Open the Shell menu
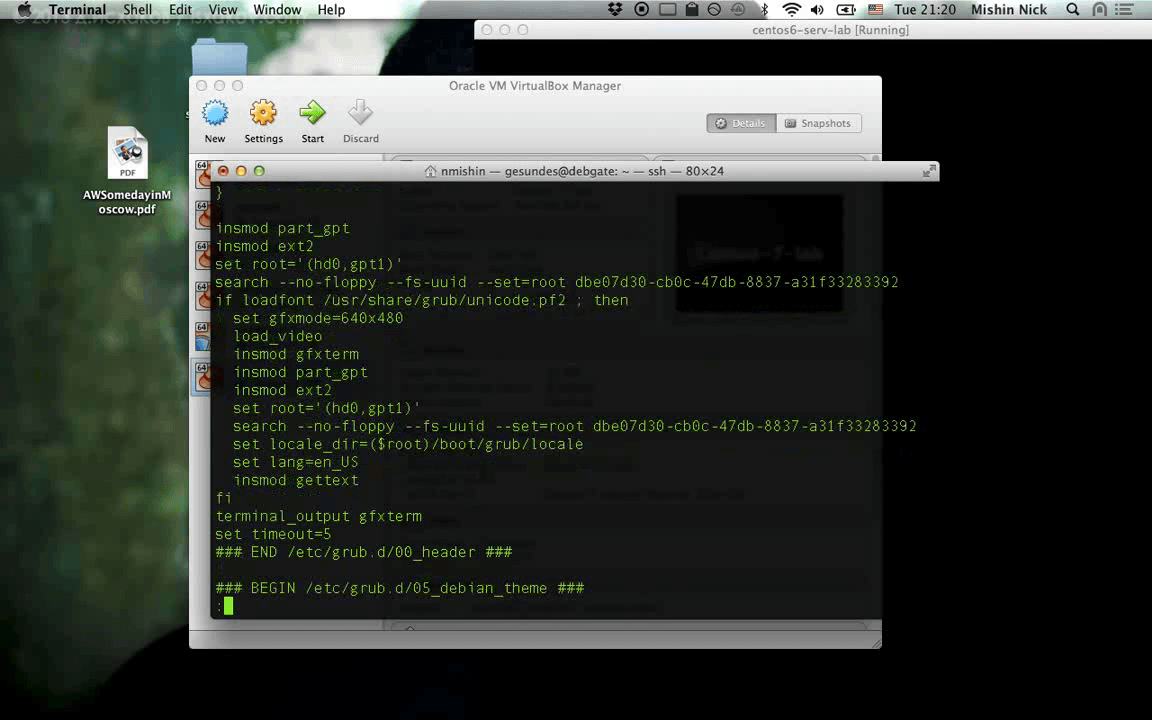Screen dimensions: 1152x720 click(137, 10)
